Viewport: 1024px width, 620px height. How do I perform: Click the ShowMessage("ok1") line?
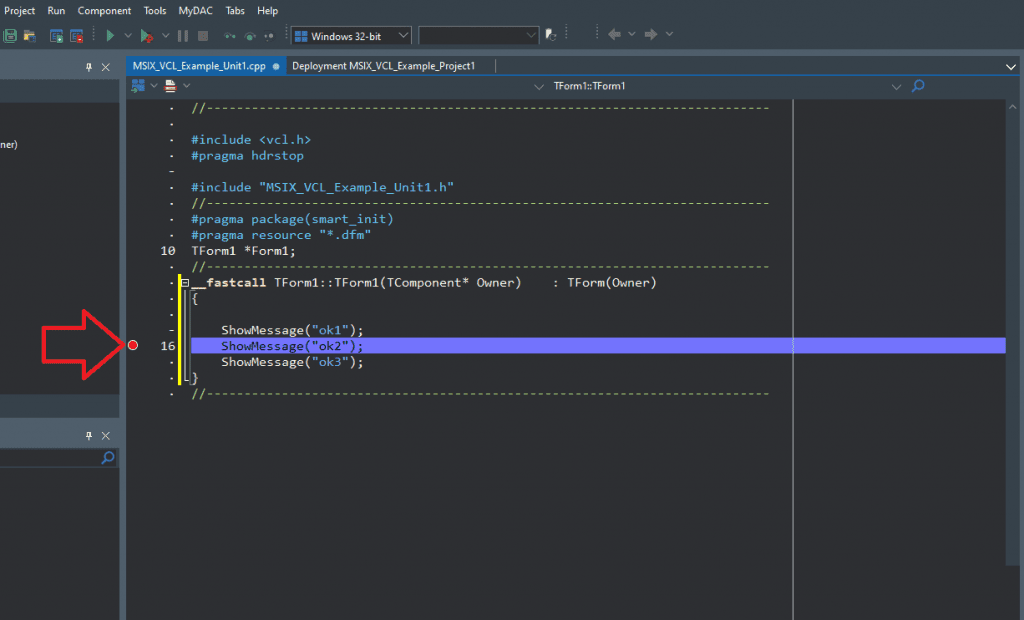pos(292,330)
